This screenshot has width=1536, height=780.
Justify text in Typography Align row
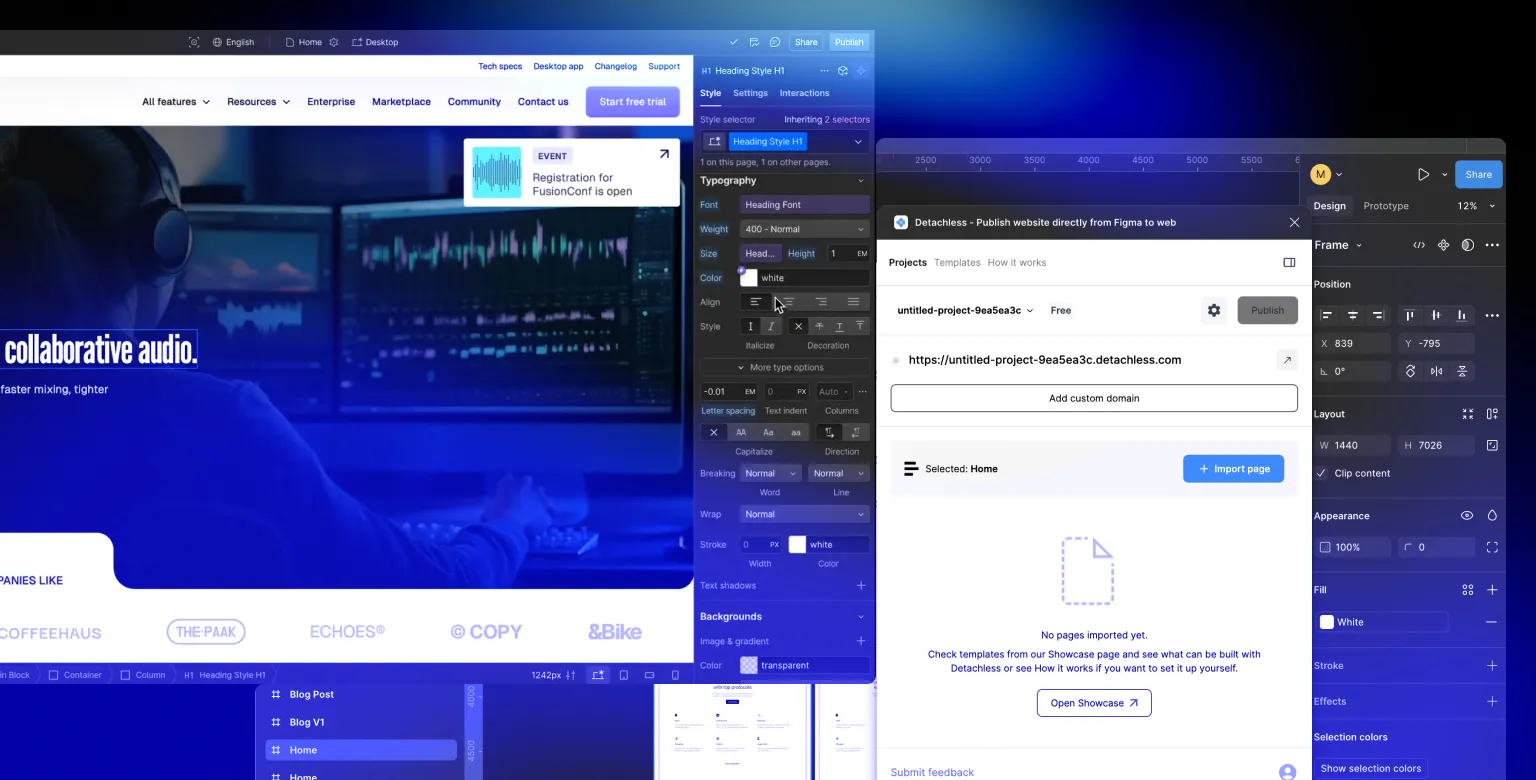click(853, 302)
